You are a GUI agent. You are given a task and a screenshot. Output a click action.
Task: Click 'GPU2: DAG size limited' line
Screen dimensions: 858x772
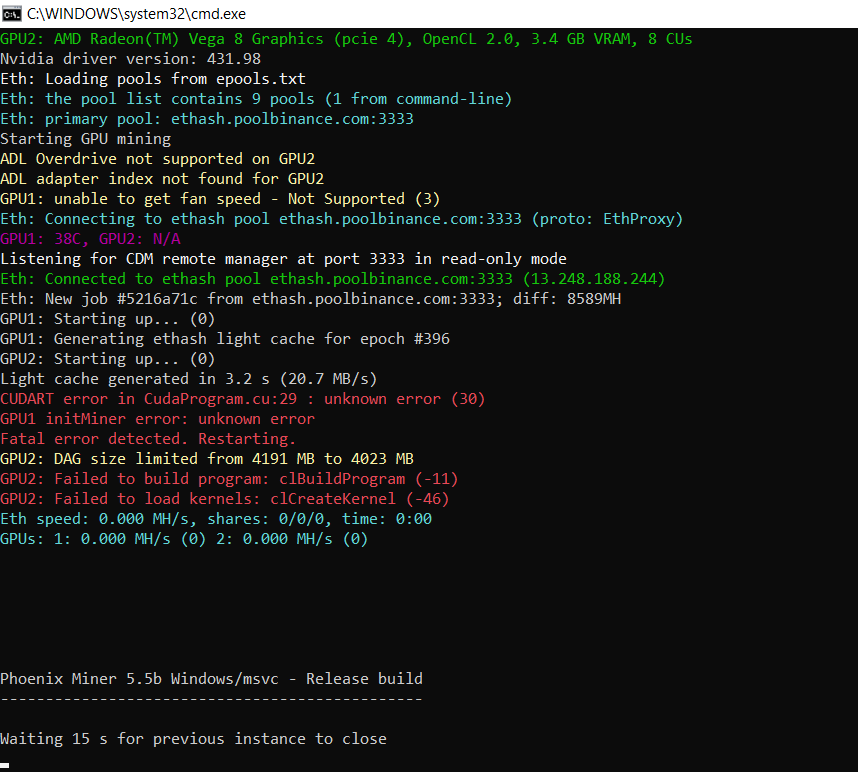click(x=207, y=459)
